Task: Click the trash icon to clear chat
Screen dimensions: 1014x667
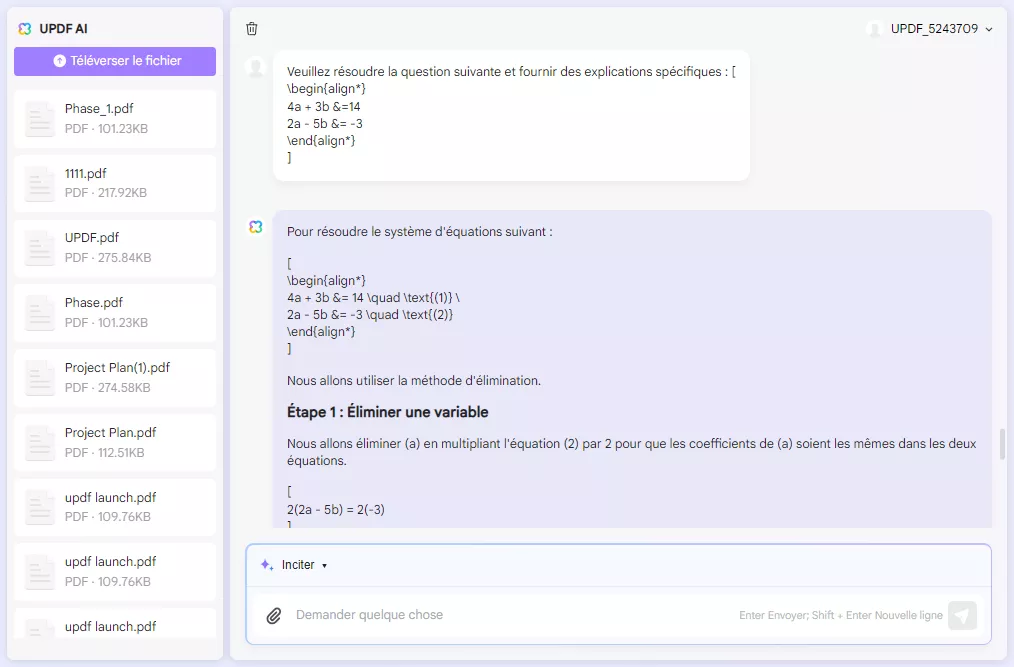Action: (x=251, y=29)
